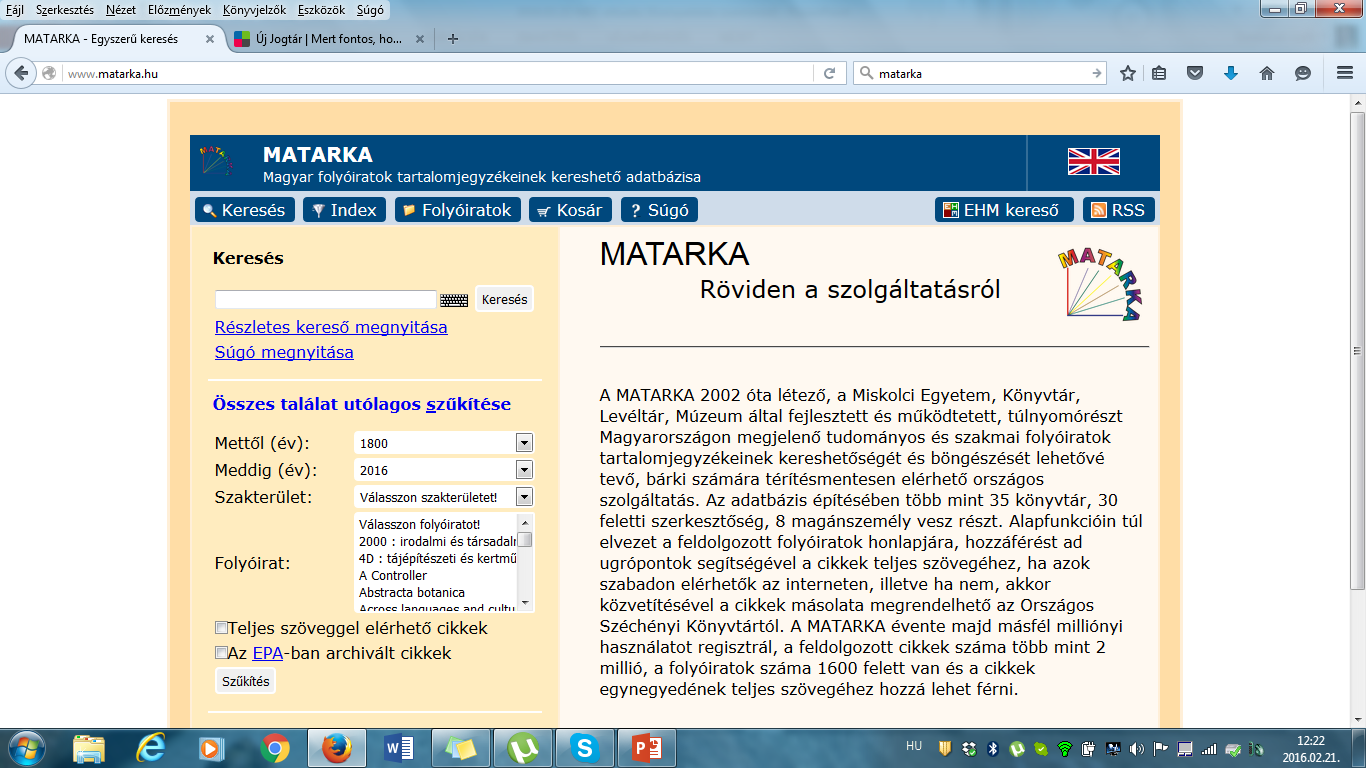This screenshot has height=768, width=1366.
Task: Click the MATARKA logo in the blue header
Action: click(215, 162)
